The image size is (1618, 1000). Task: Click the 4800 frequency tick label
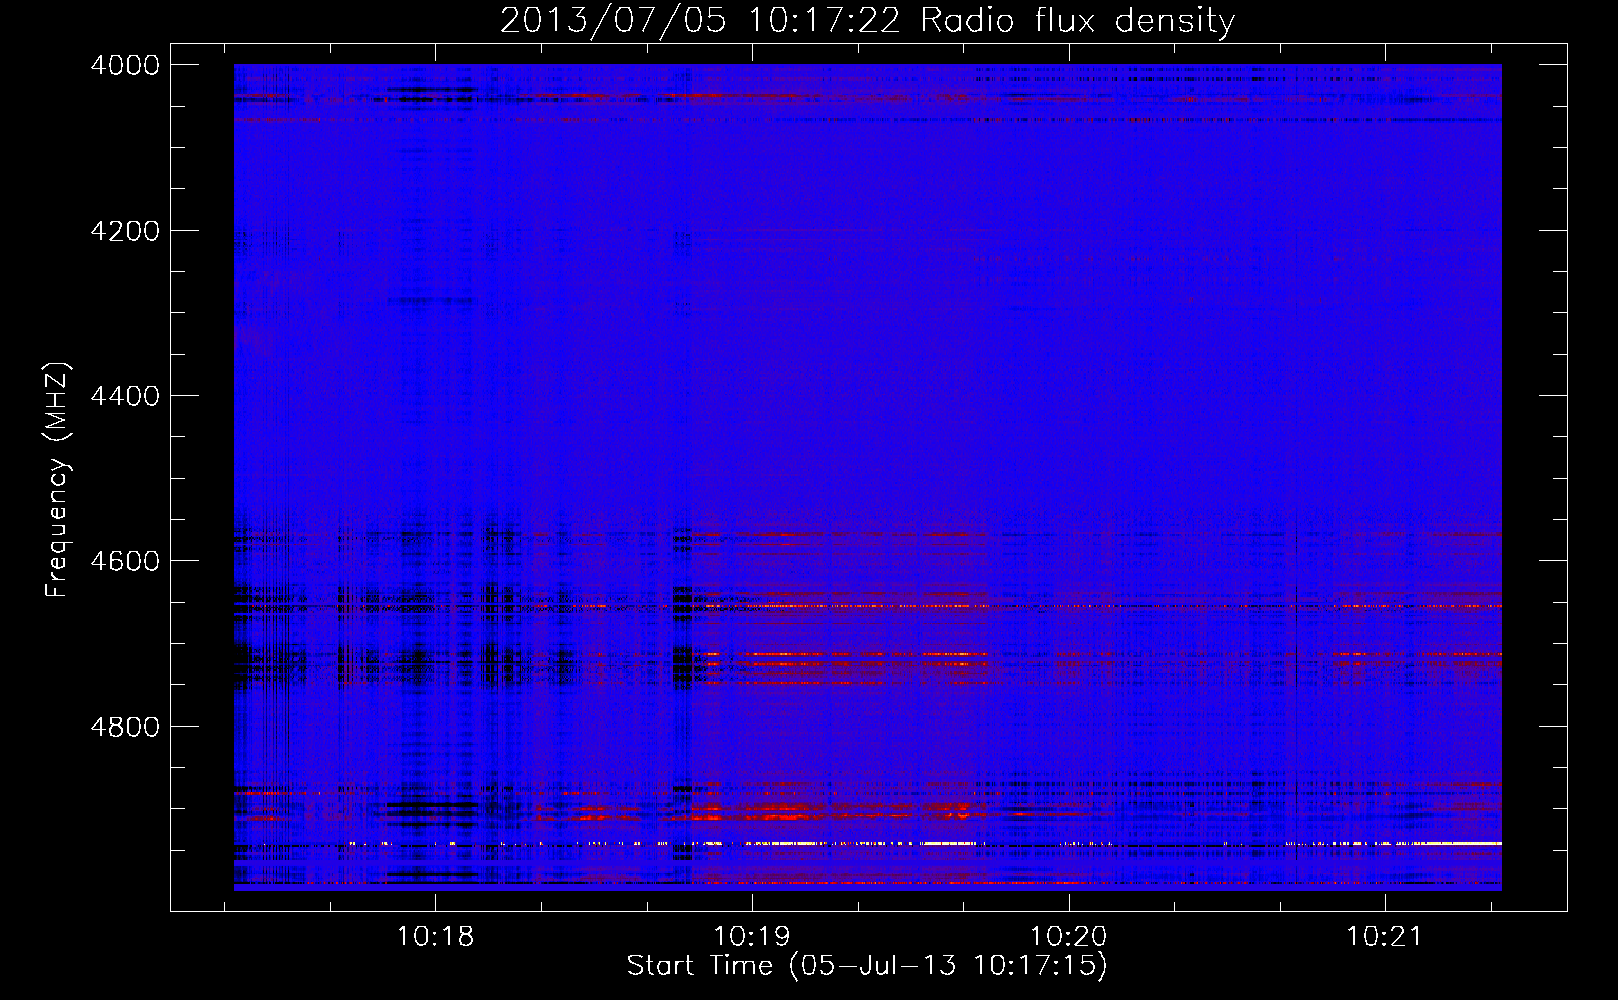pos(125,726)
